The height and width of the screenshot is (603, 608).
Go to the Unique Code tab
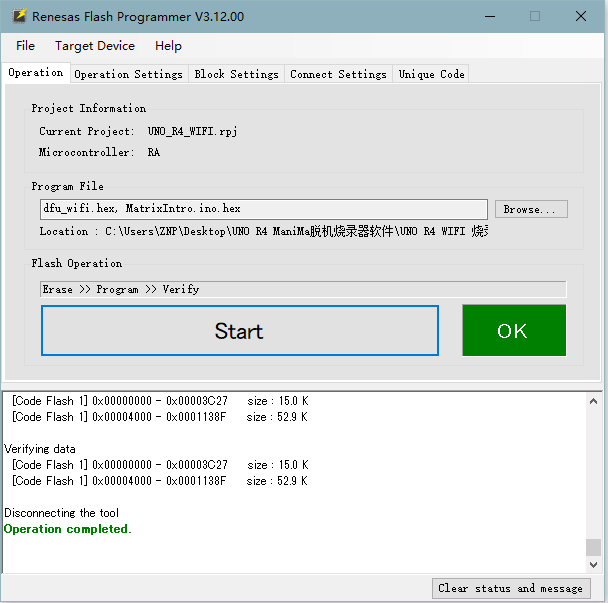pyautogui.click(x=431, y=74)
